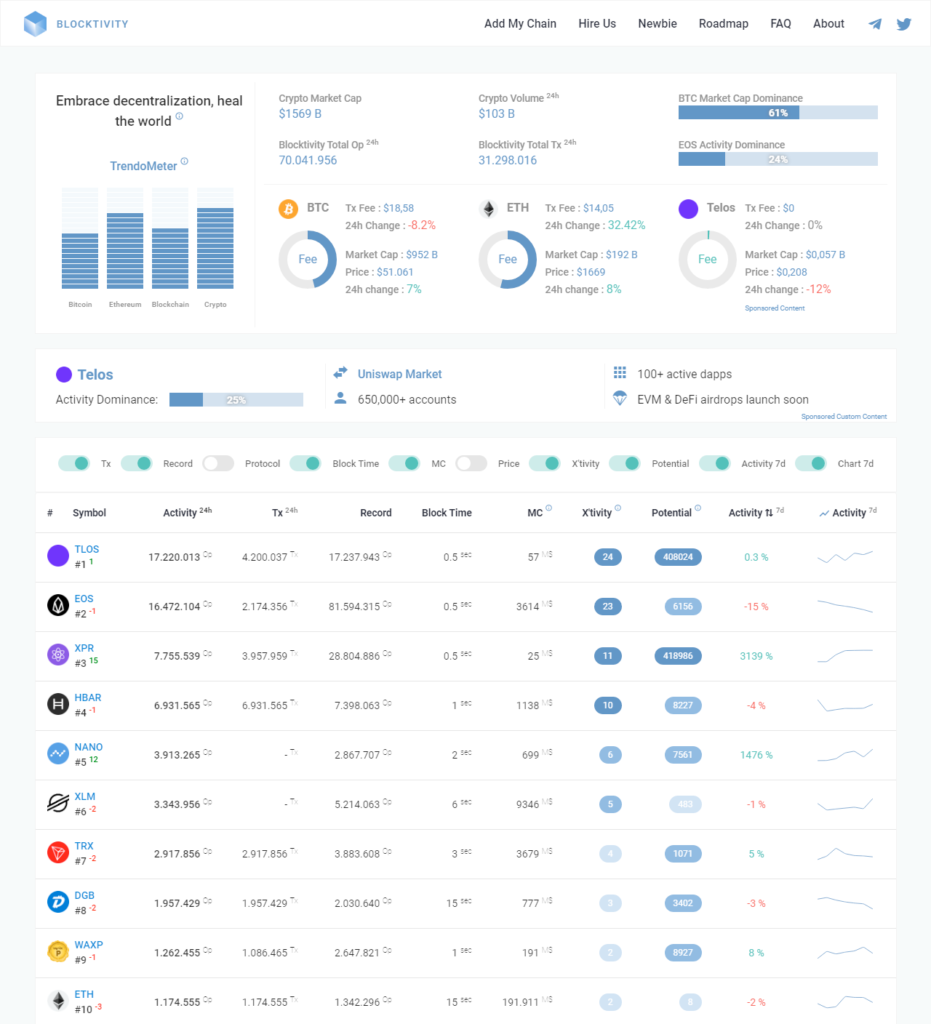Open Add My Chain menu item
This screenshot has height=1024, width=931.
[520, 24]
